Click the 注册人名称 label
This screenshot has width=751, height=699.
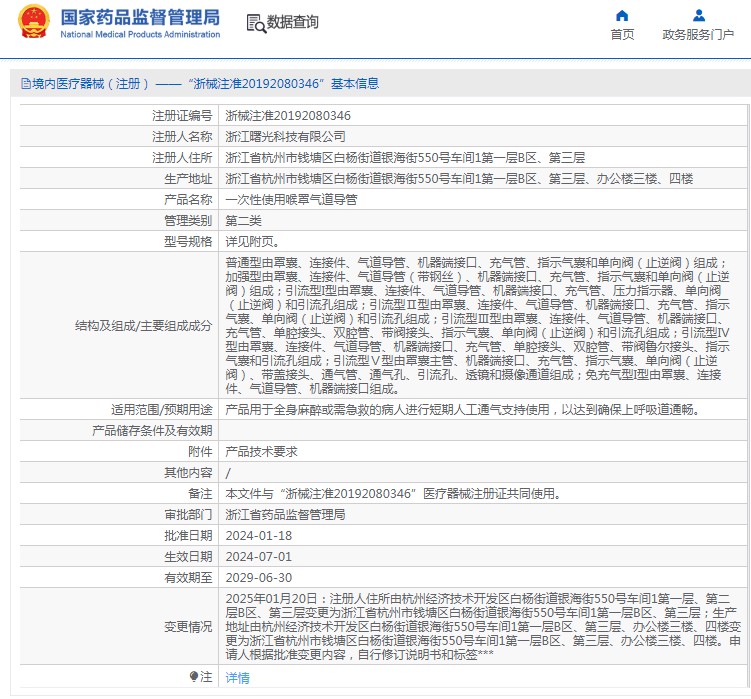pos(182,137)
